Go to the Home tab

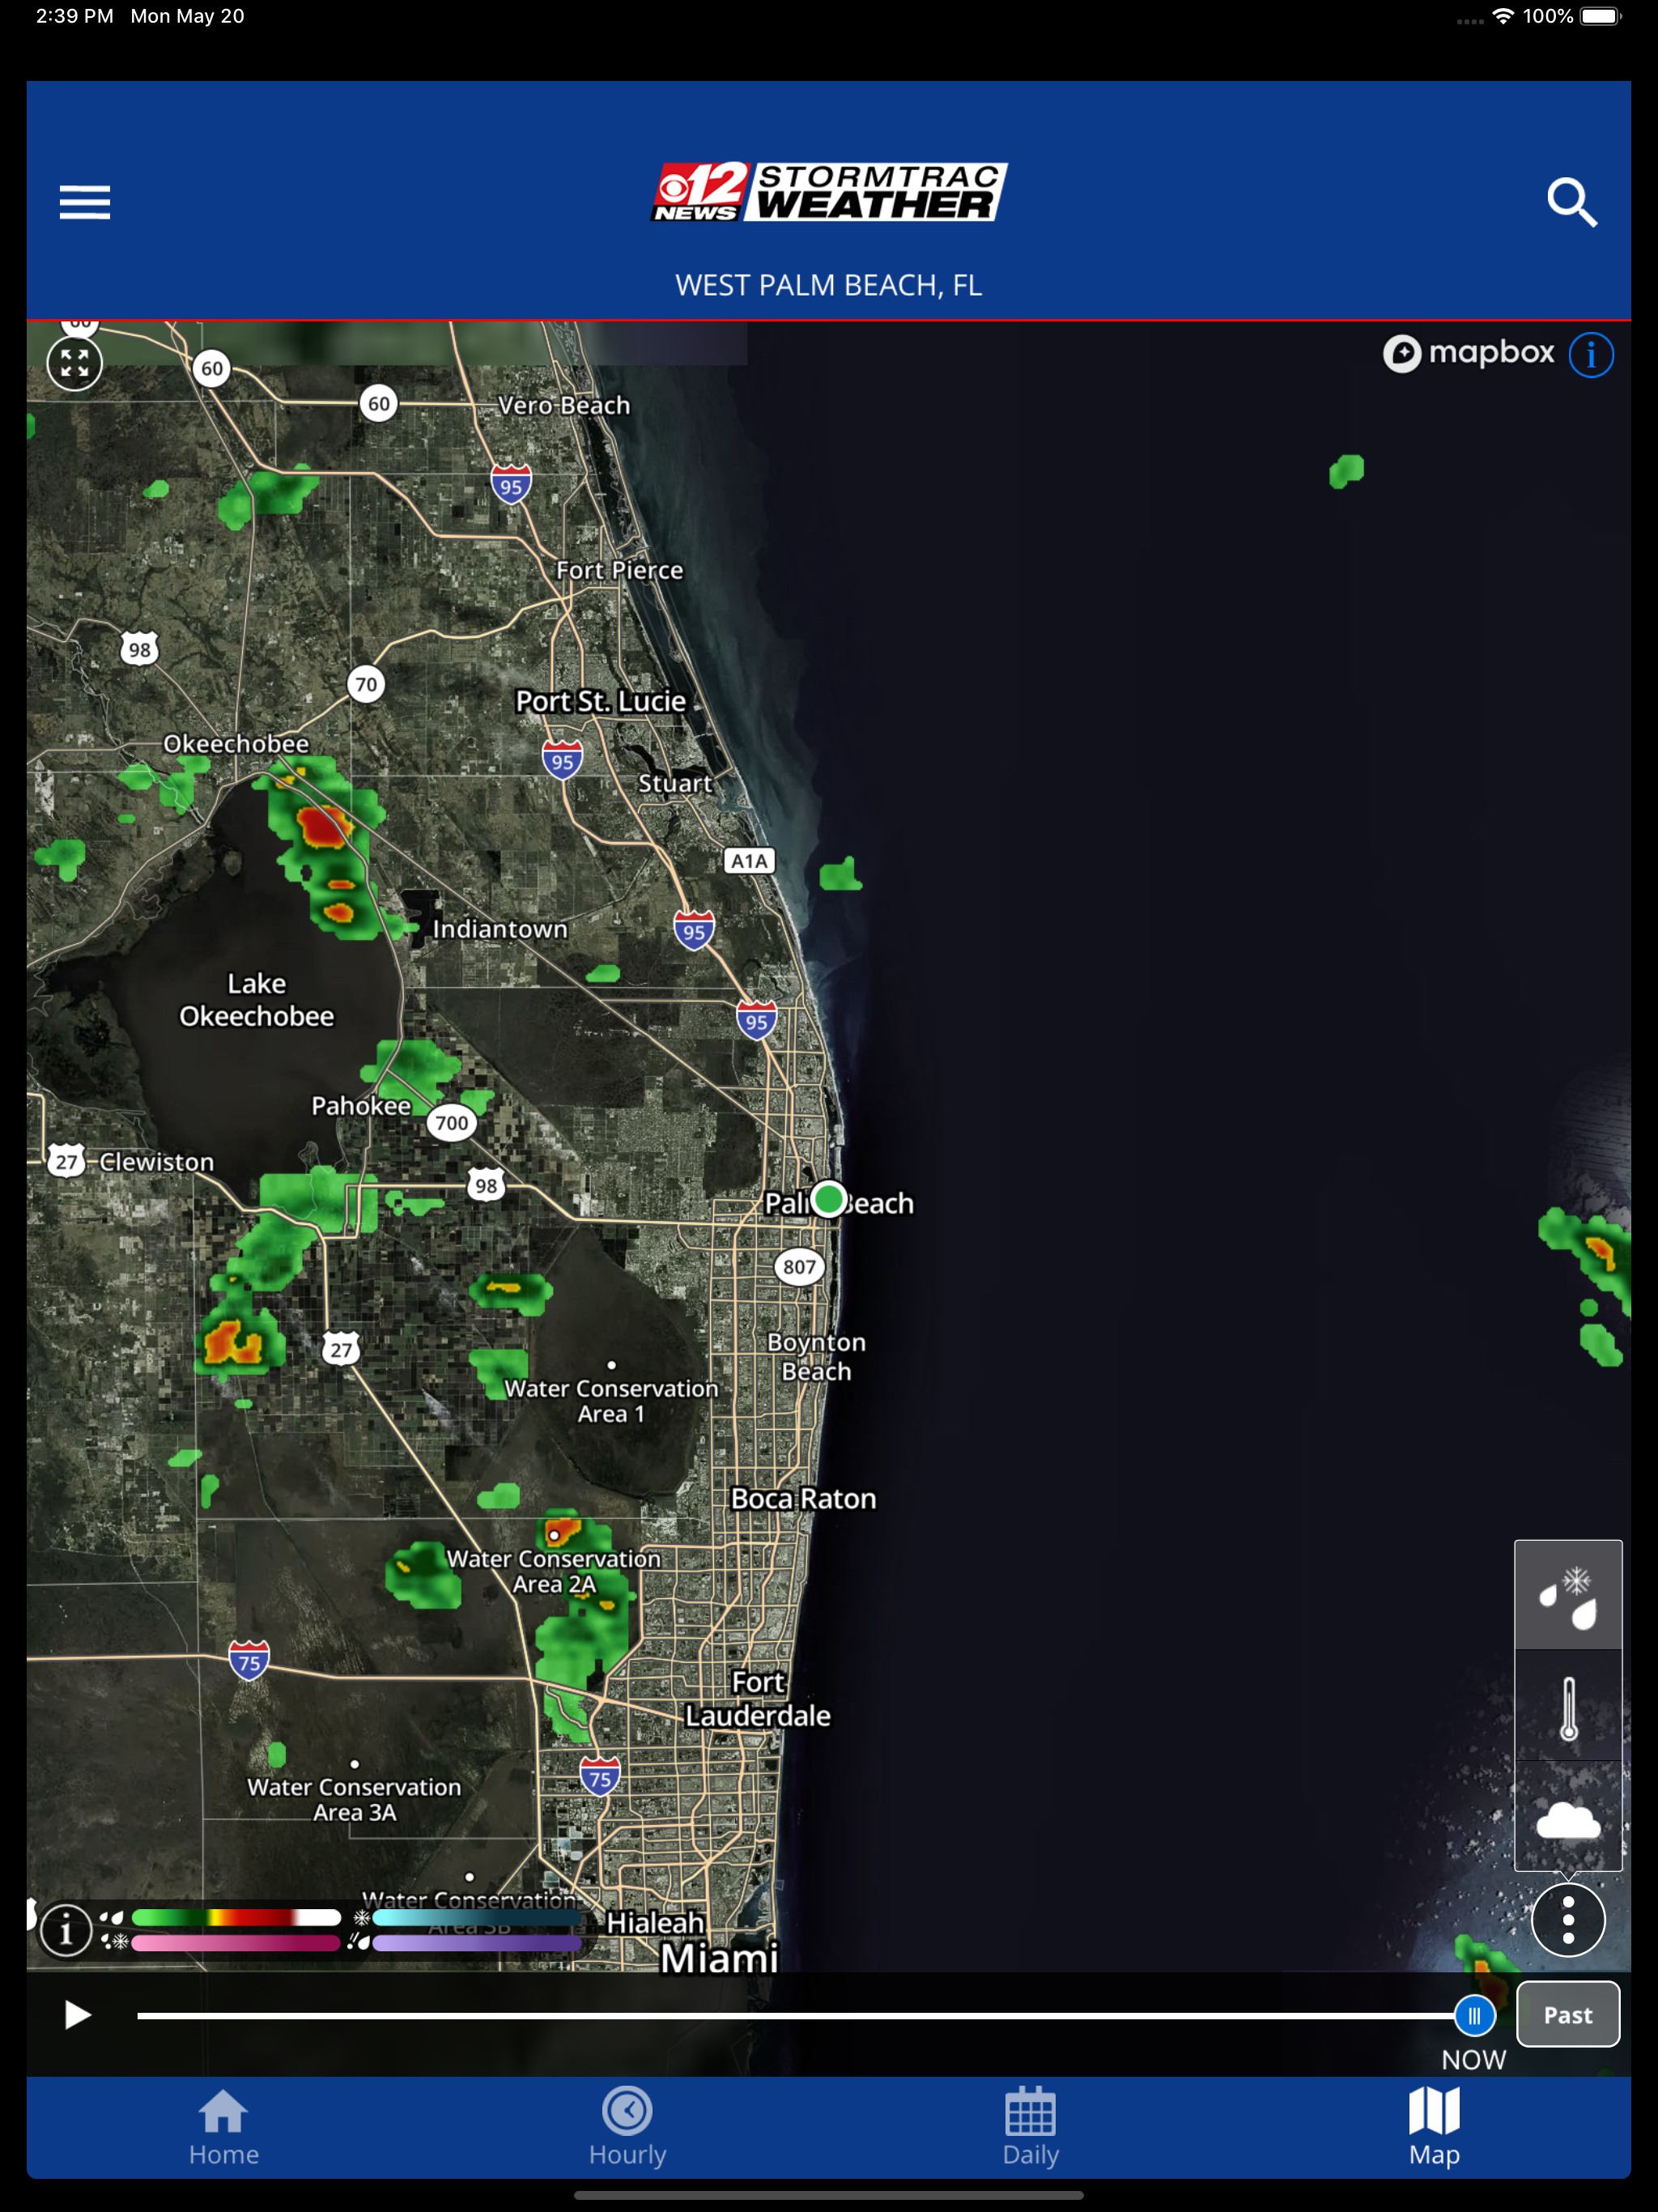(x=223, y=2127)
